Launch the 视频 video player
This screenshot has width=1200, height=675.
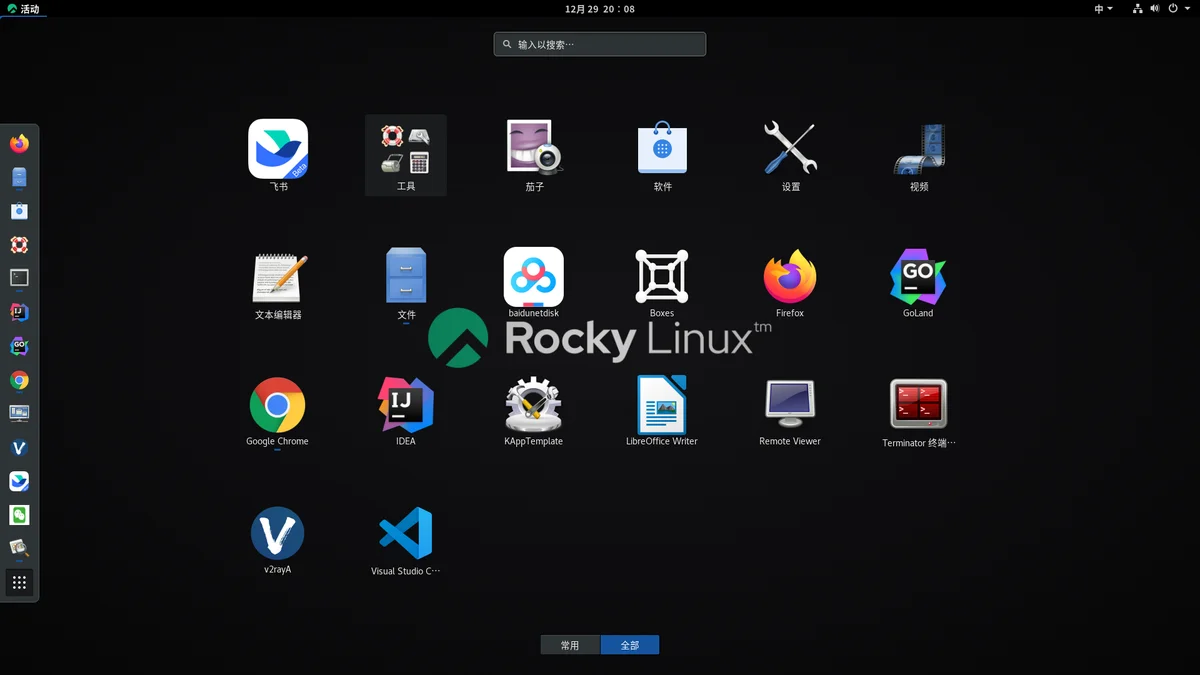(x=918, y=156)
